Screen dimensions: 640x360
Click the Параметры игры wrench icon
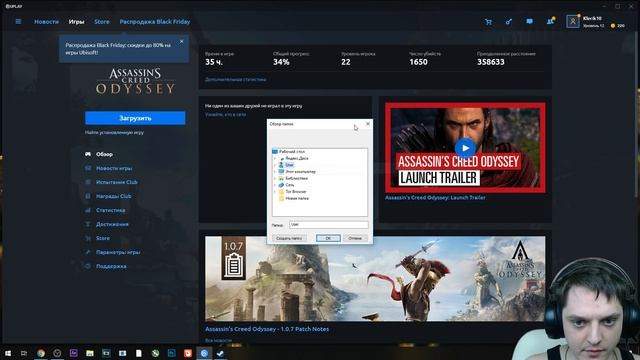tap(88, 252)
